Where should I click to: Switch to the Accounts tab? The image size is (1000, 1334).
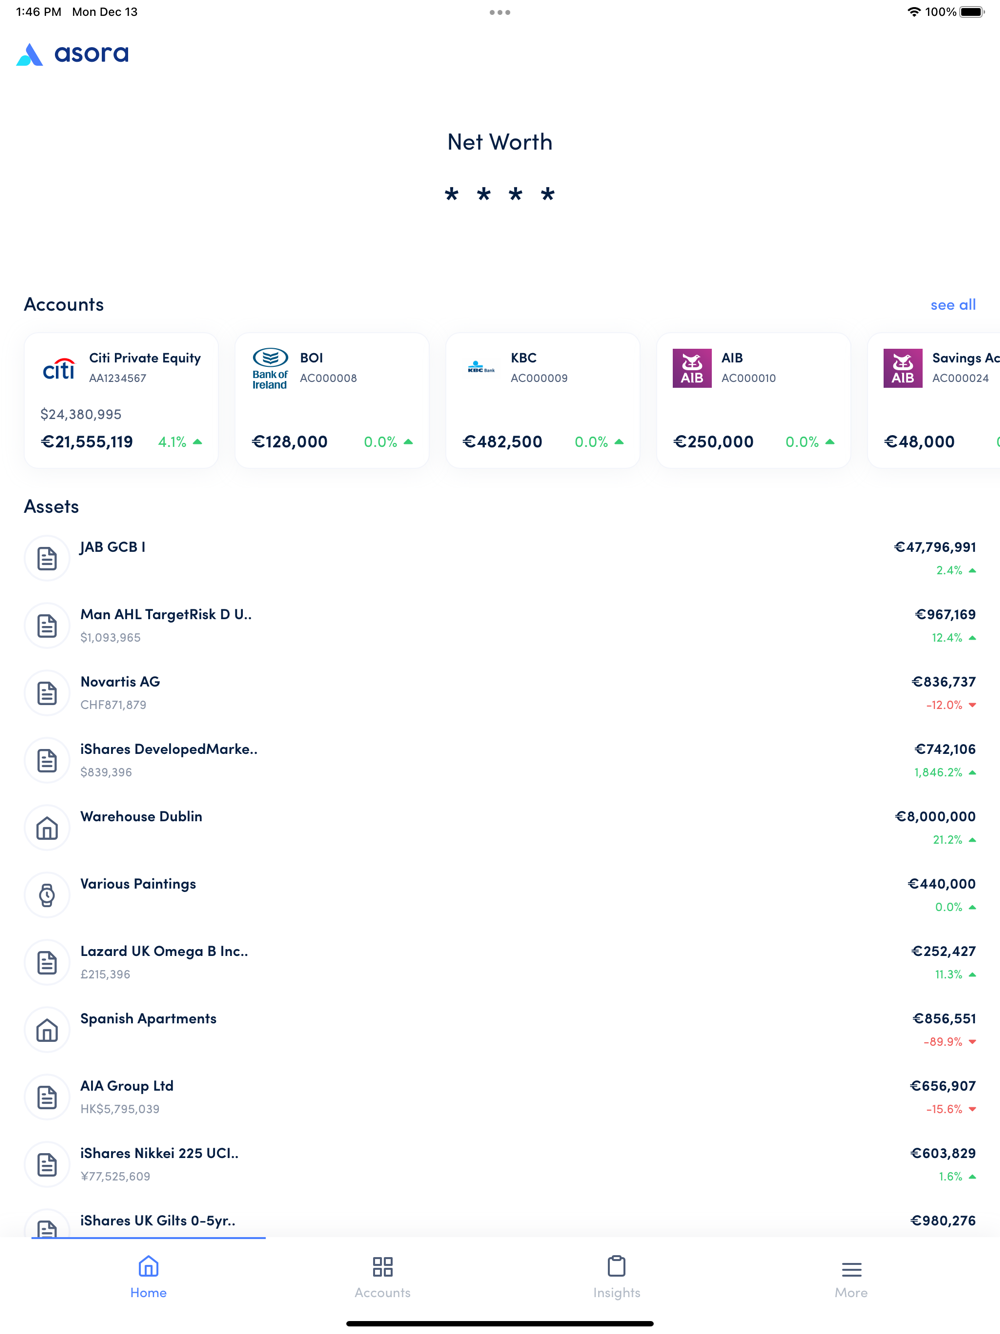tap(382, 1277)
